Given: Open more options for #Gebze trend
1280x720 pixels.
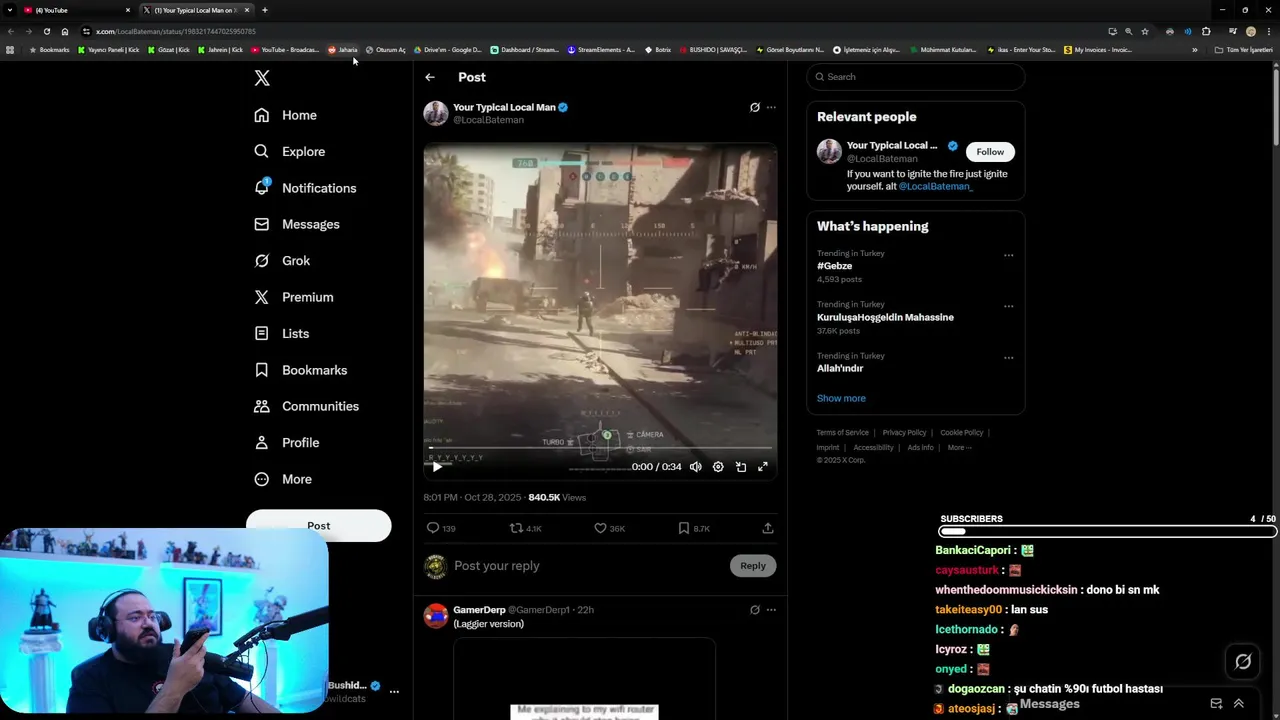Looking at the screenshot, I should (1008, 255).
